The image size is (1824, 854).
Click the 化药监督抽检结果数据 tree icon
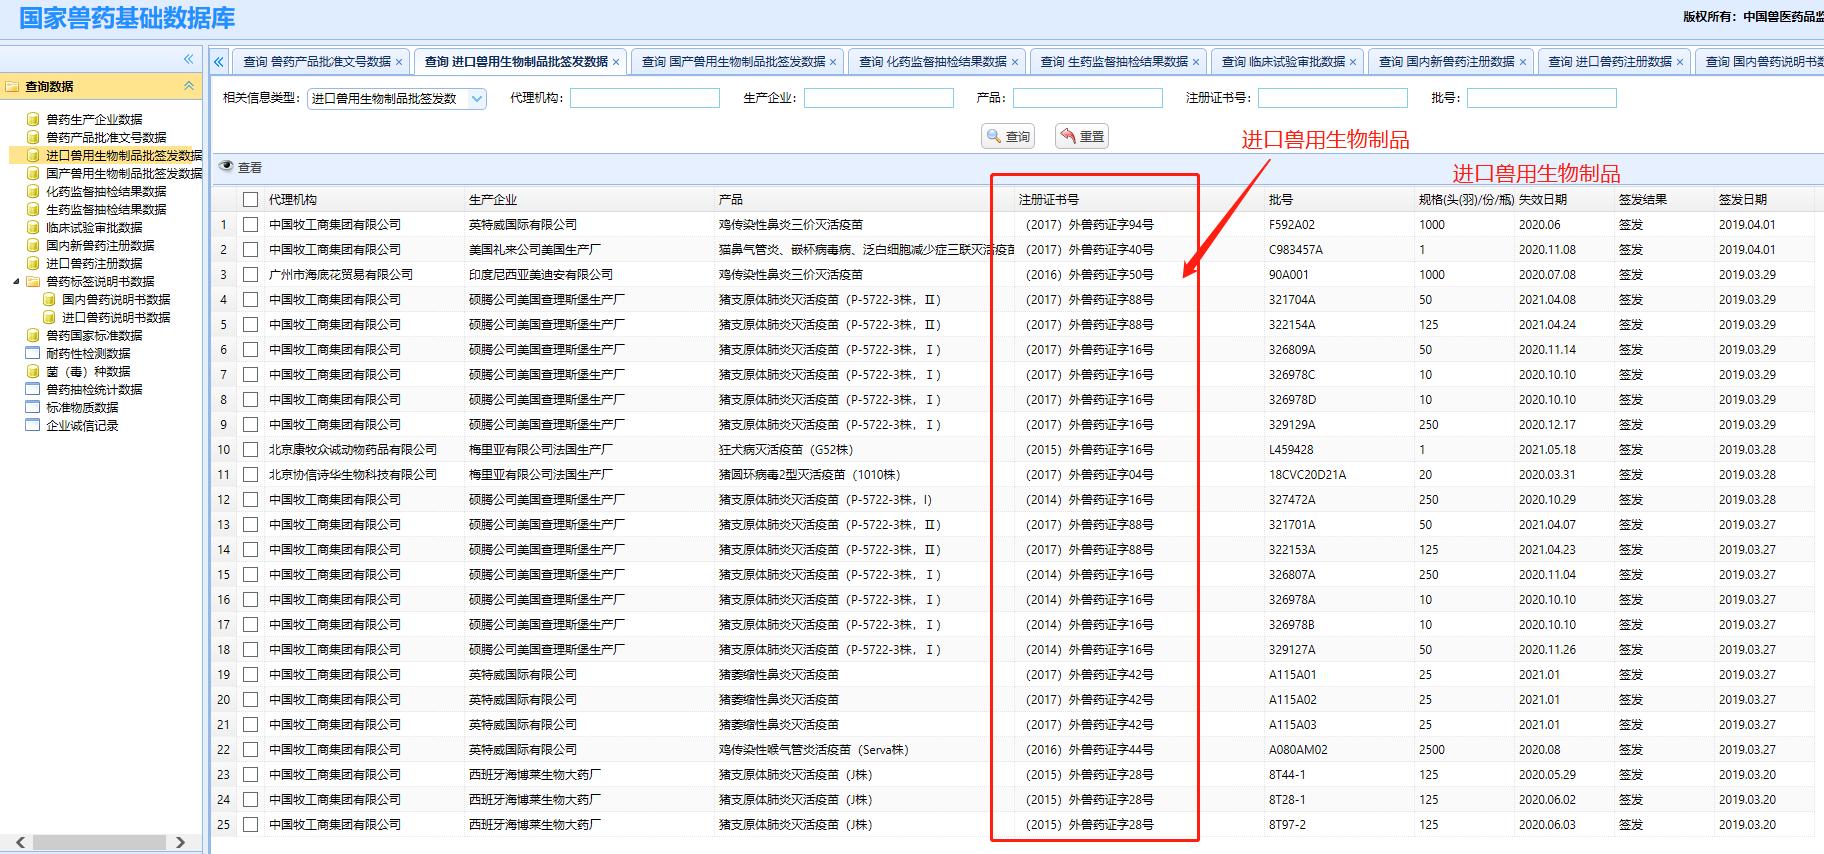[x=33, y=191]
